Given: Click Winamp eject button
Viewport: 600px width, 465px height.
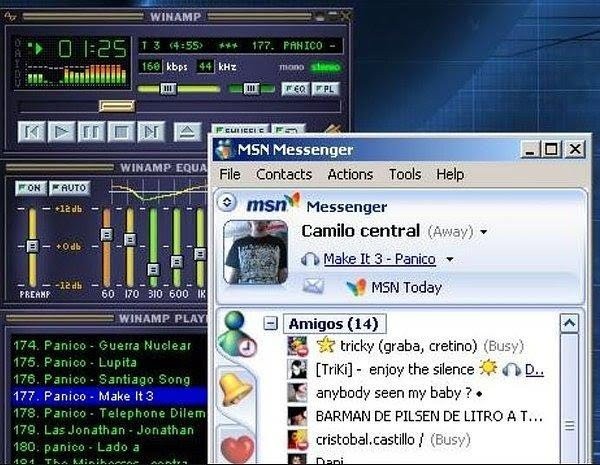Looking at the screenshot, I should pyautogui.click(x=187, y=132).
